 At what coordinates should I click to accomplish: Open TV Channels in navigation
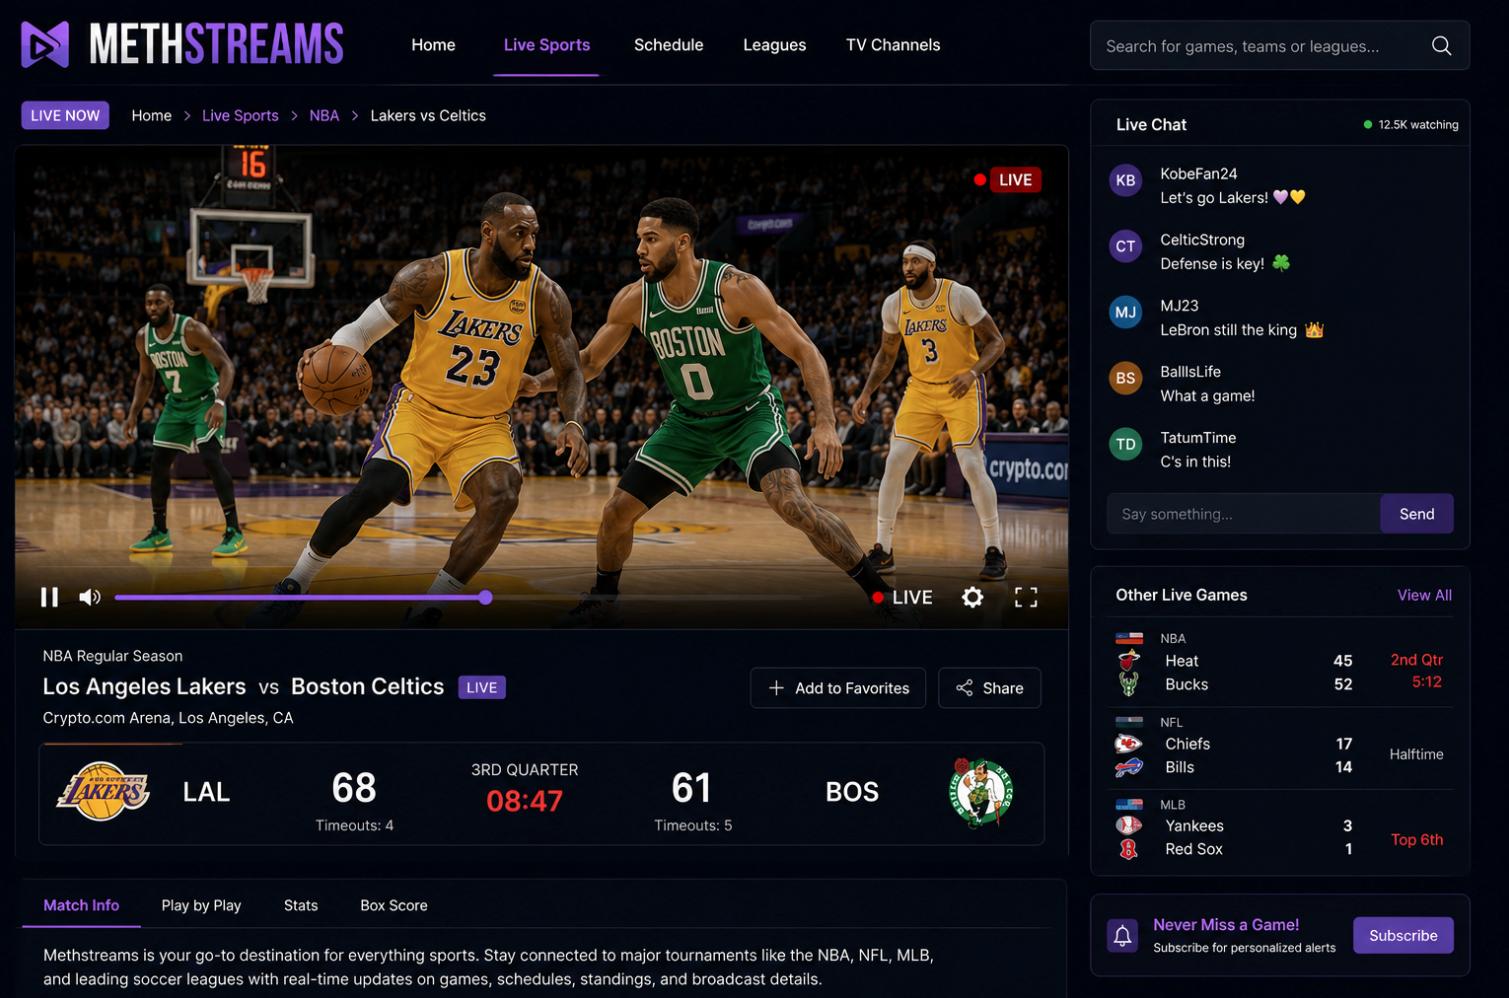(x=893, y=45)
